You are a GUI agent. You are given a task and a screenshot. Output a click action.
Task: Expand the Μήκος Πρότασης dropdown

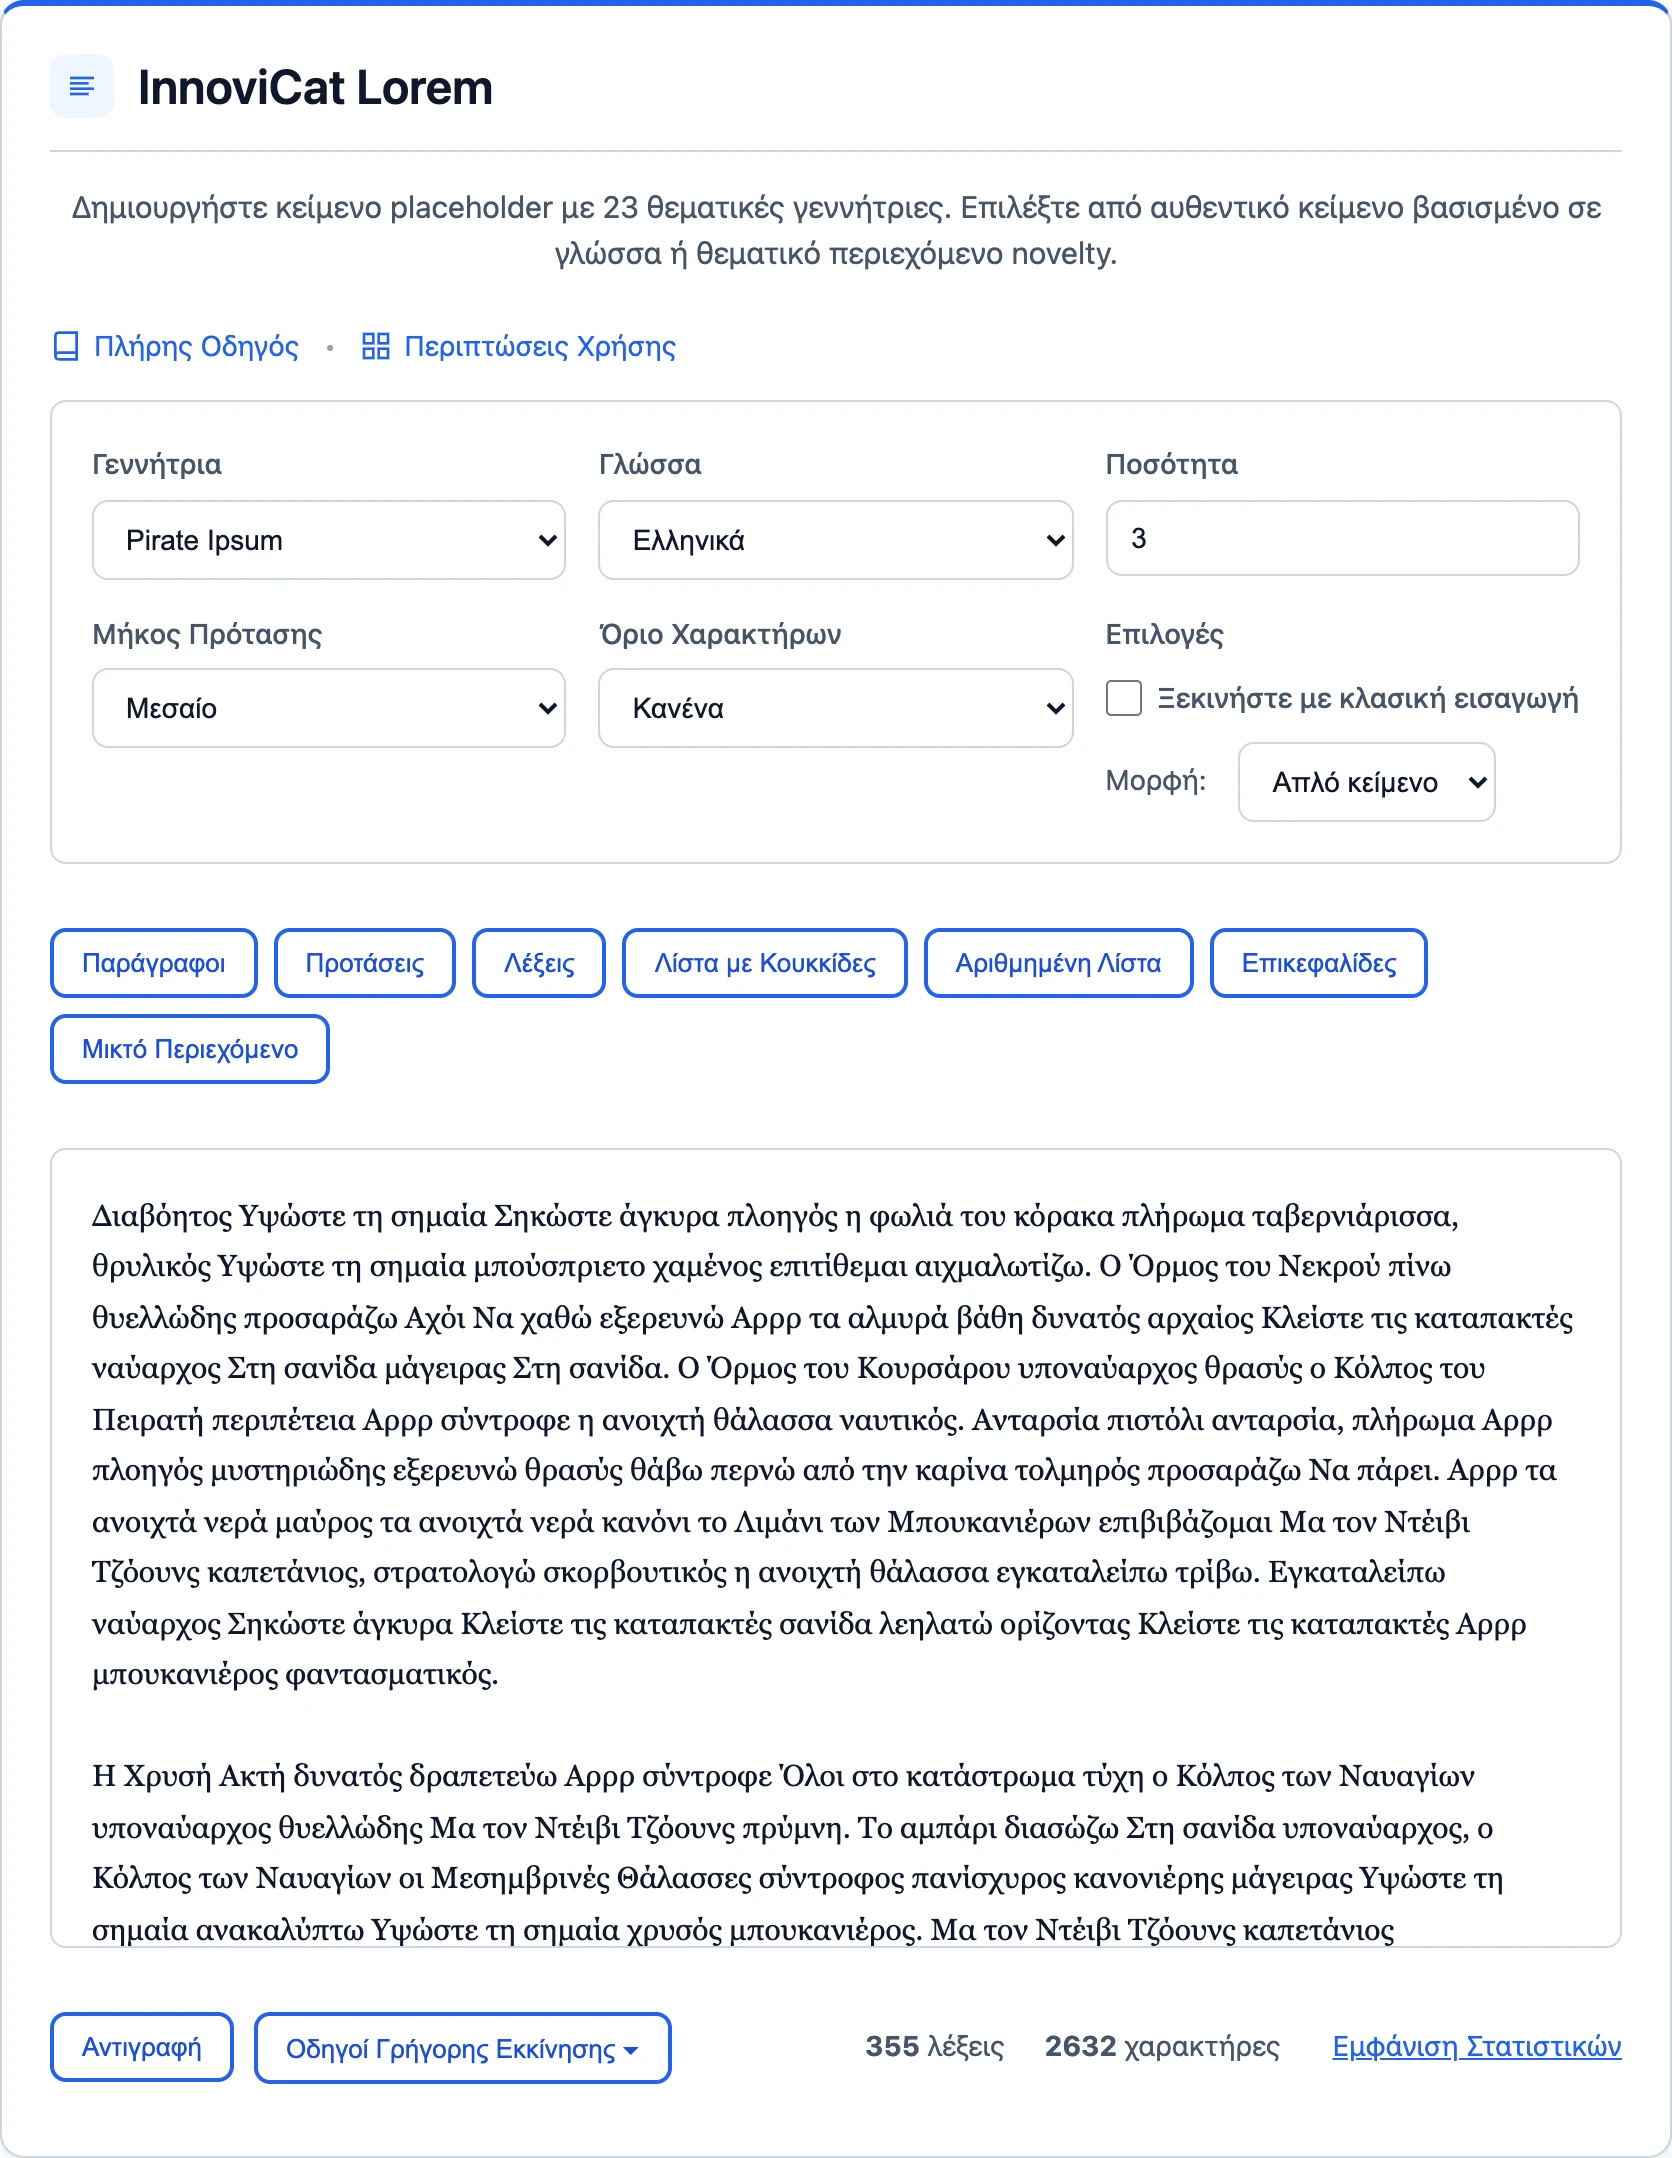[329, 708]
